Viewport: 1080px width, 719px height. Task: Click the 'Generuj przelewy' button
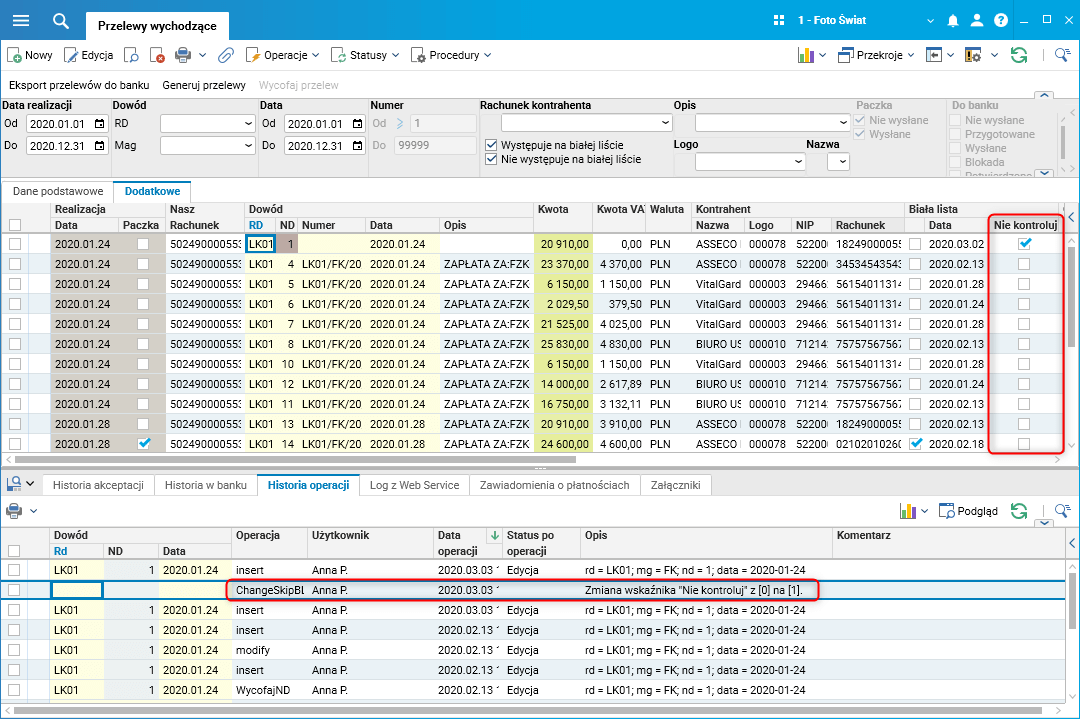204,85
